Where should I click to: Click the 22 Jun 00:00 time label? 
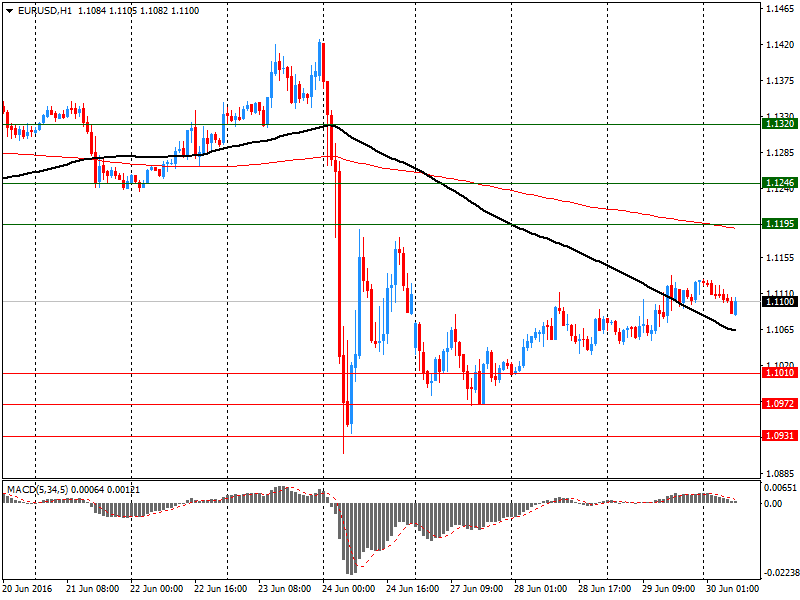156,589
